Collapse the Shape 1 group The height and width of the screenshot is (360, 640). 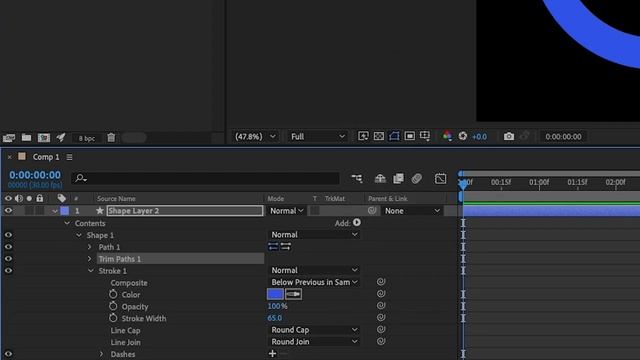click(x=79, y=236)
